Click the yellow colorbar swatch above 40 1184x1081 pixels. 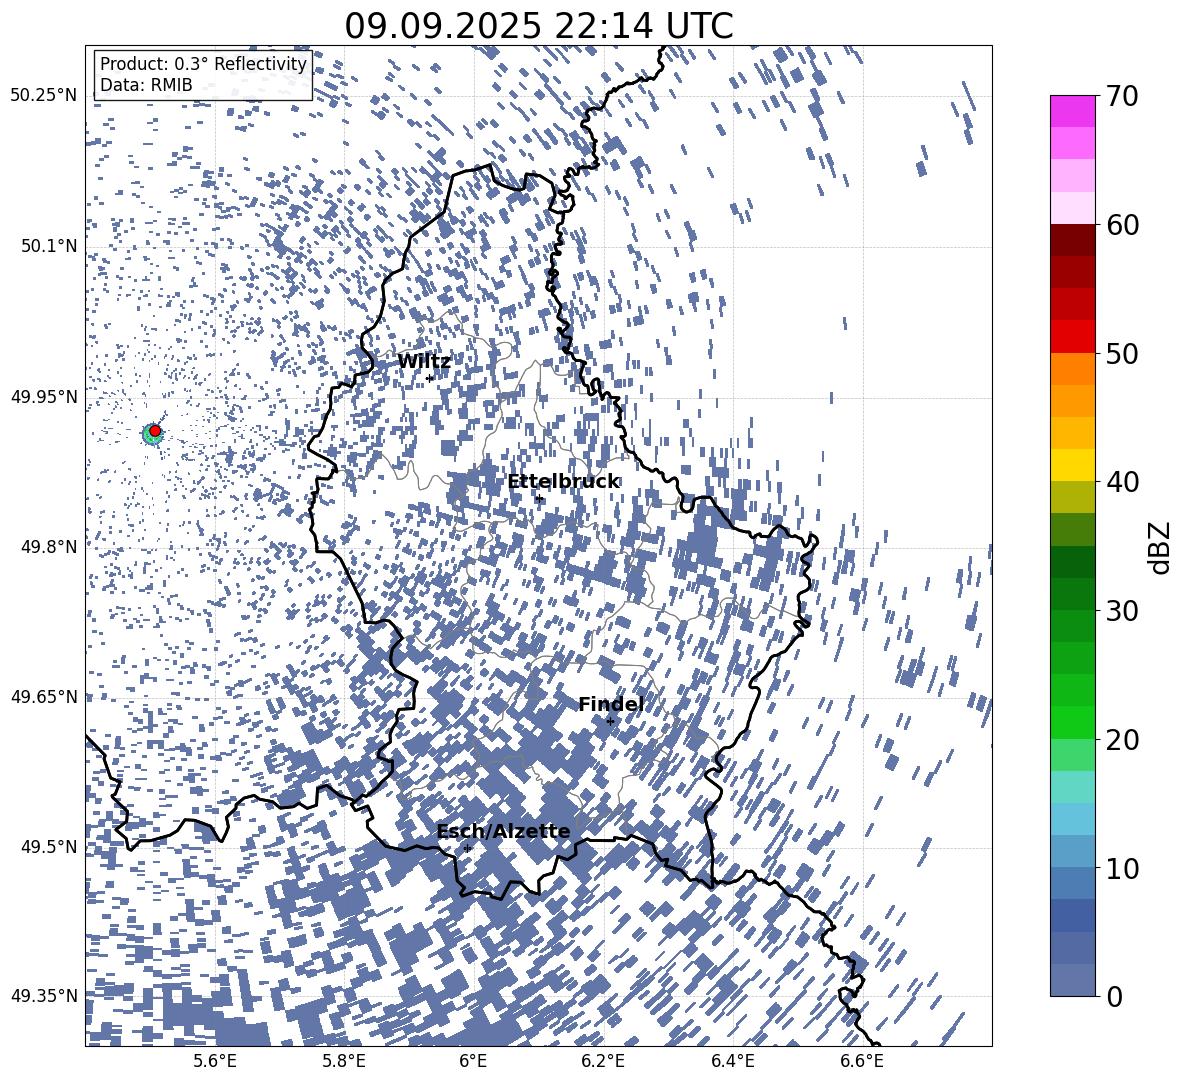pyautogui.click(x=1072, y=465)
